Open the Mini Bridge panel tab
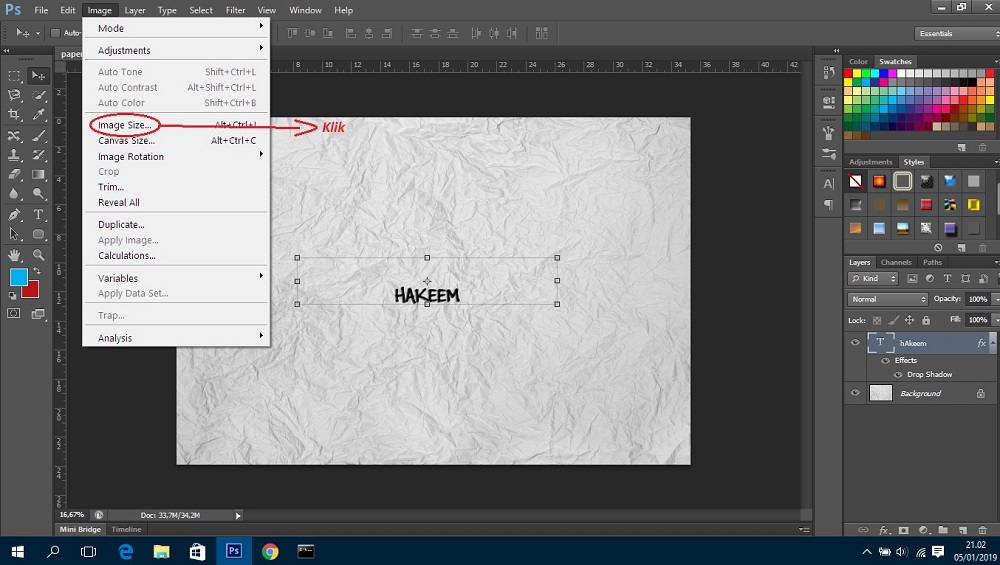 pos(80,529)
